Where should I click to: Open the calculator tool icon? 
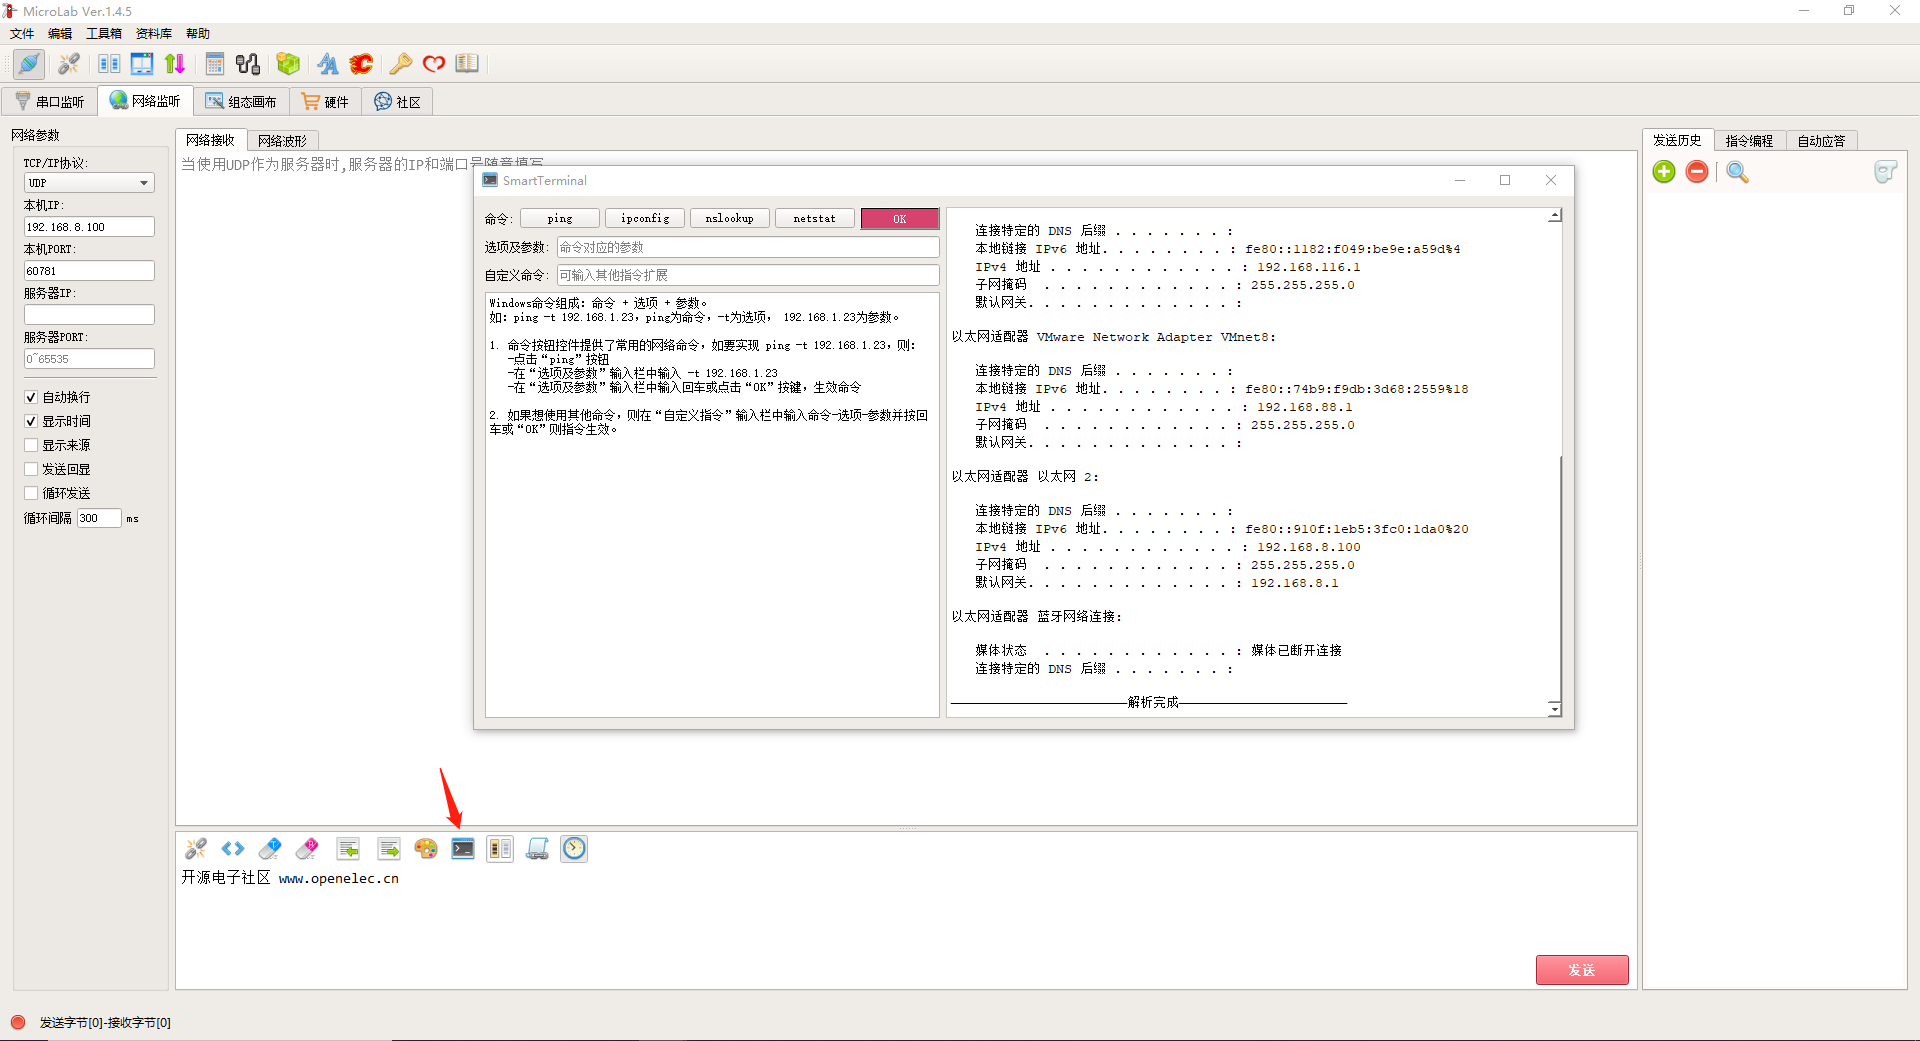click(214, 64)
